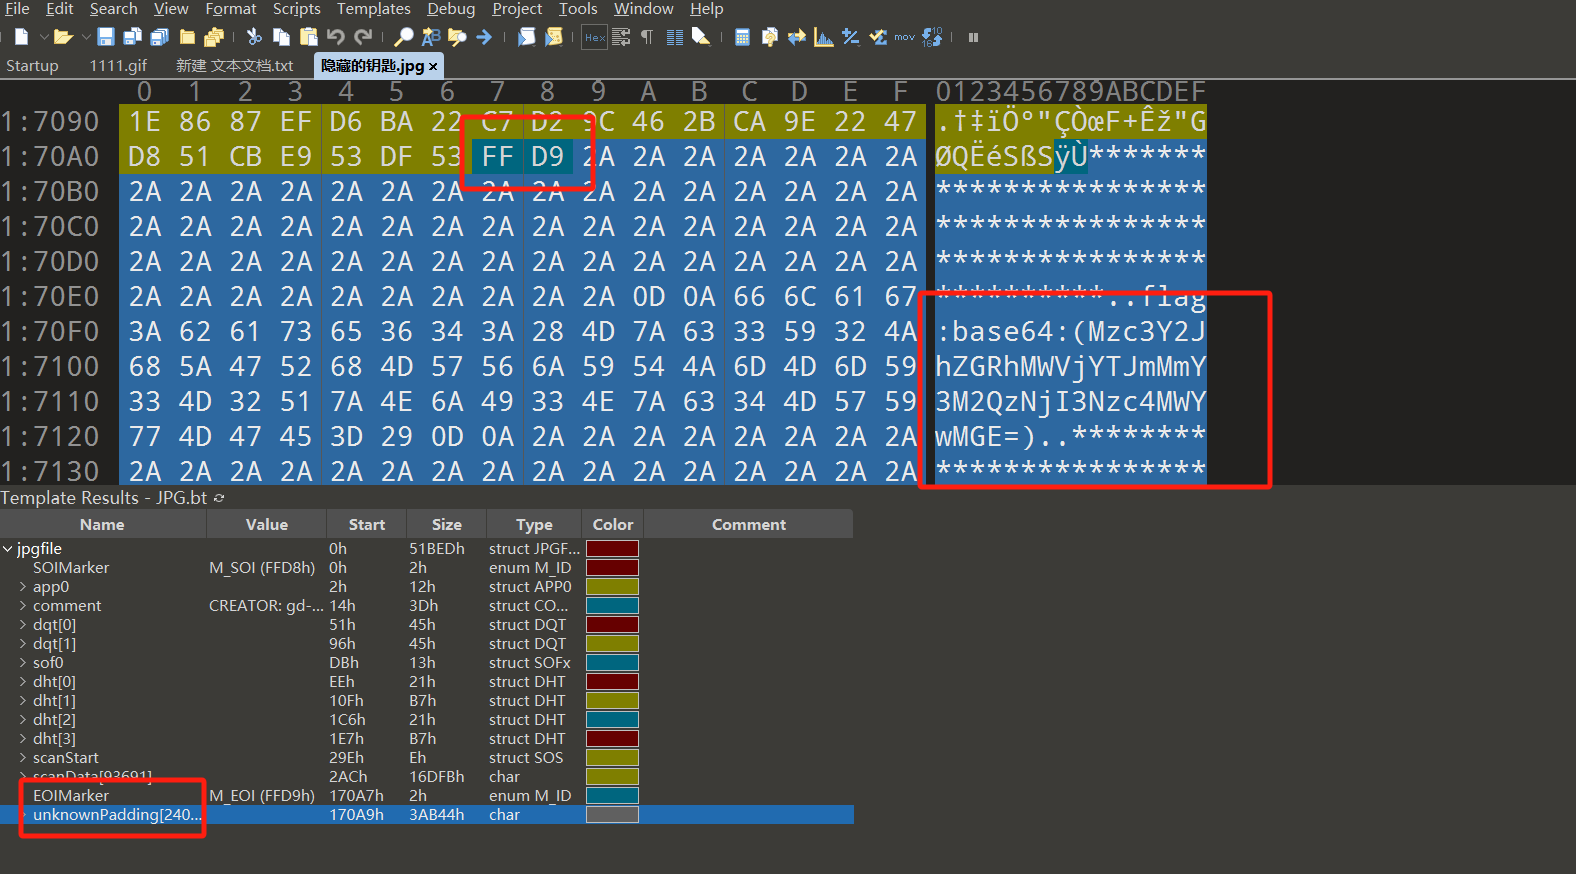1576x874 pixels.
Task: Expand the comment struct node
Action: [x=23, y=606]
